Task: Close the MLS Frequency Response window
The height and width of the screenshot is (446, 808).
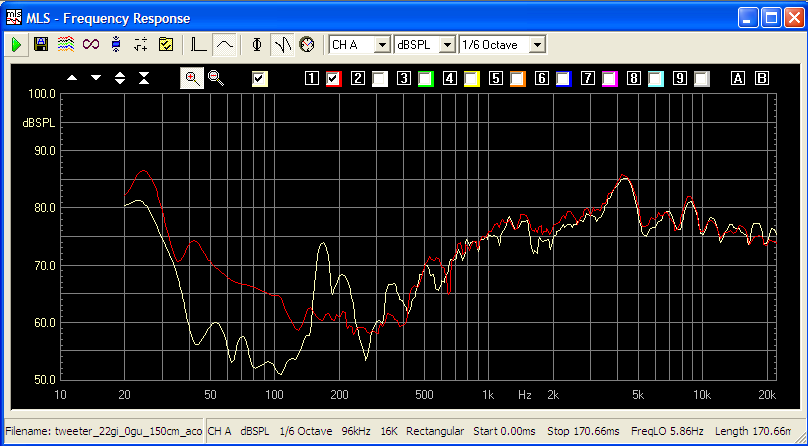Action: coord(795,18)
